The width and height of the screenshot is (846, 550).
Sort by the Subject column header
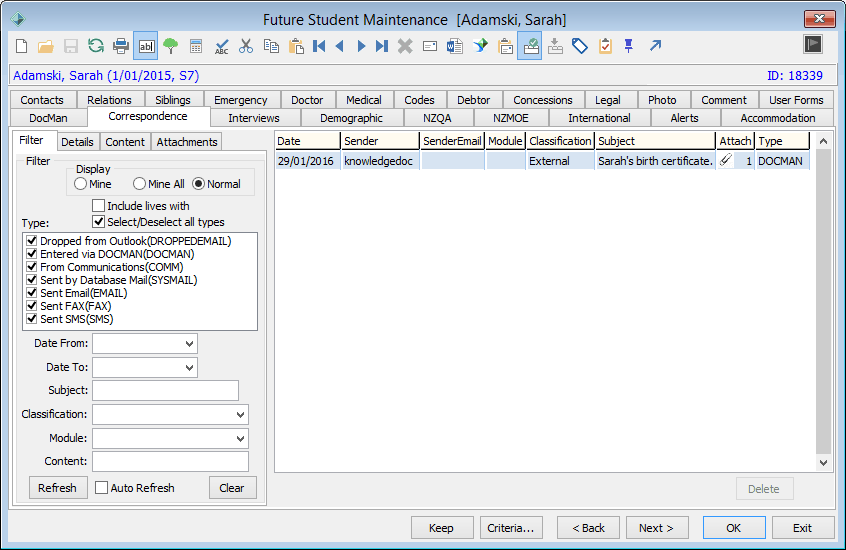point(655,141)
